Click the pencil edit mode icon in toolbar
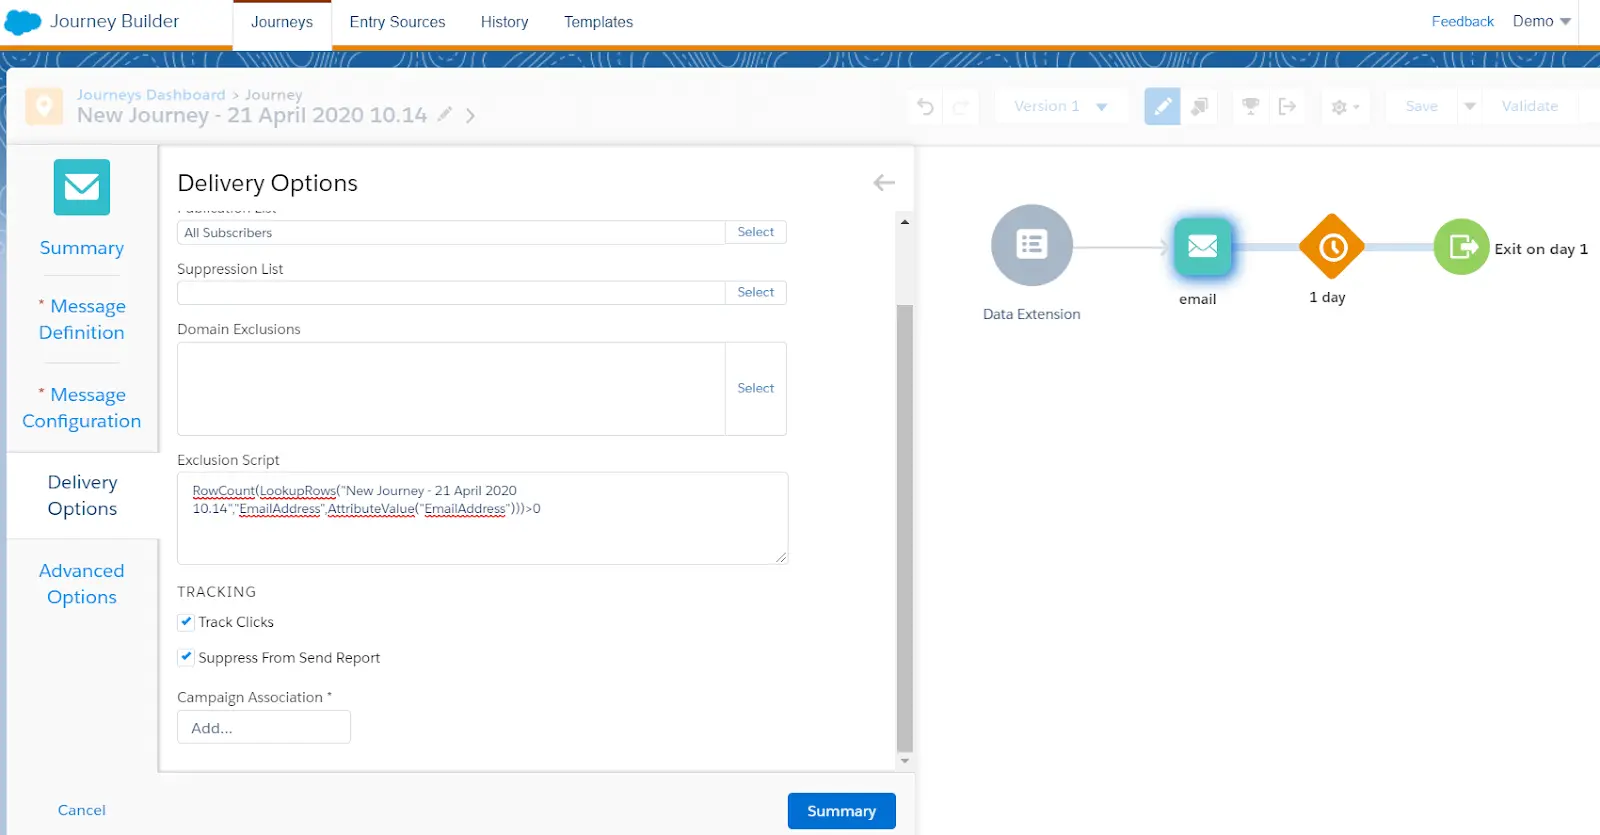This screenshot has width=1600, height=835. click(x=1162, y=106)
